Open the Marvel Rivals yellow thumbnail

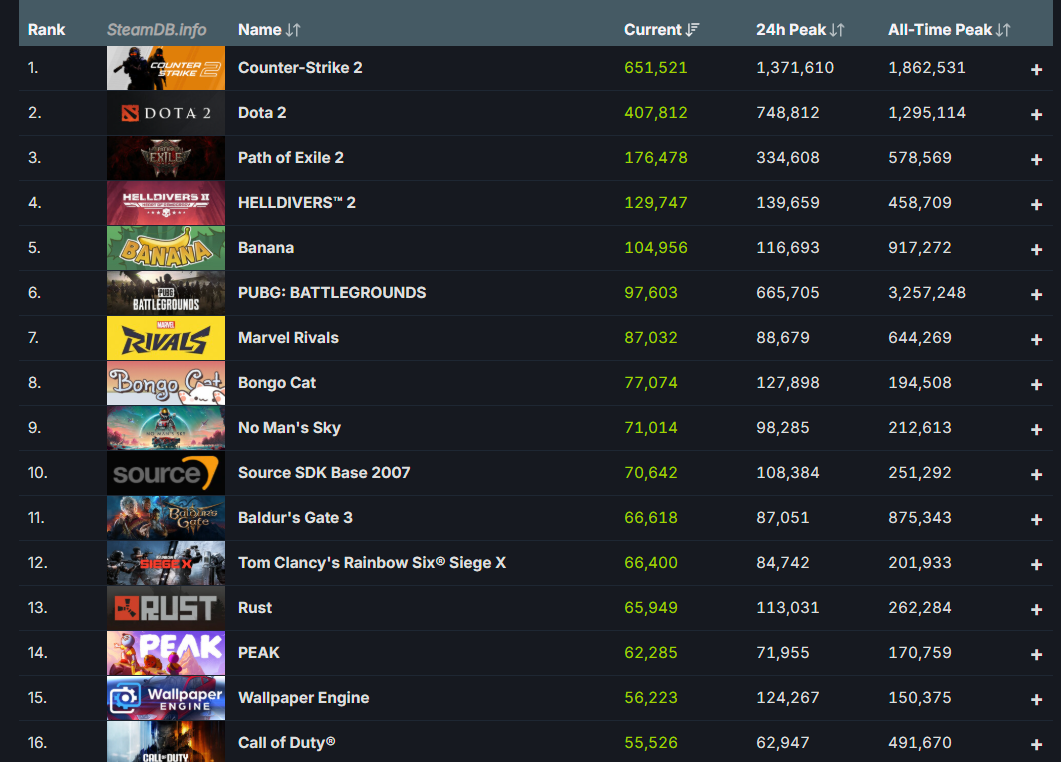(x=166, y=338)
